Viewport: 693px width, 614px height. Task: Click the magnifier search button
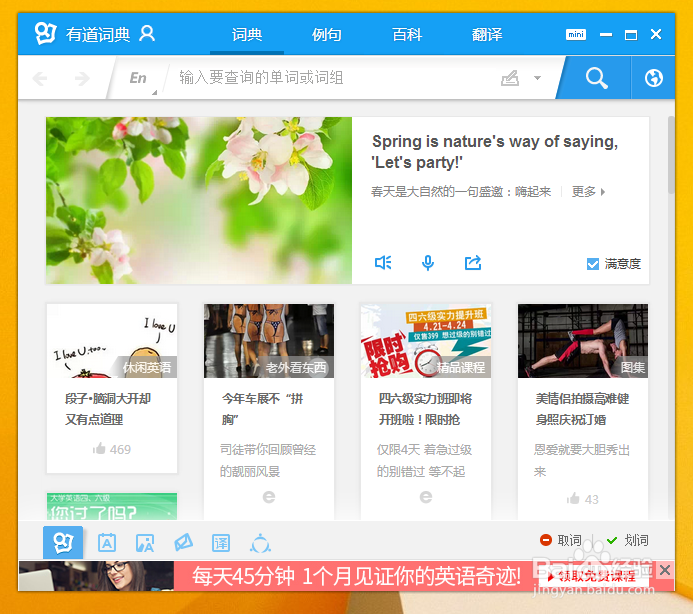click(596, 78)
